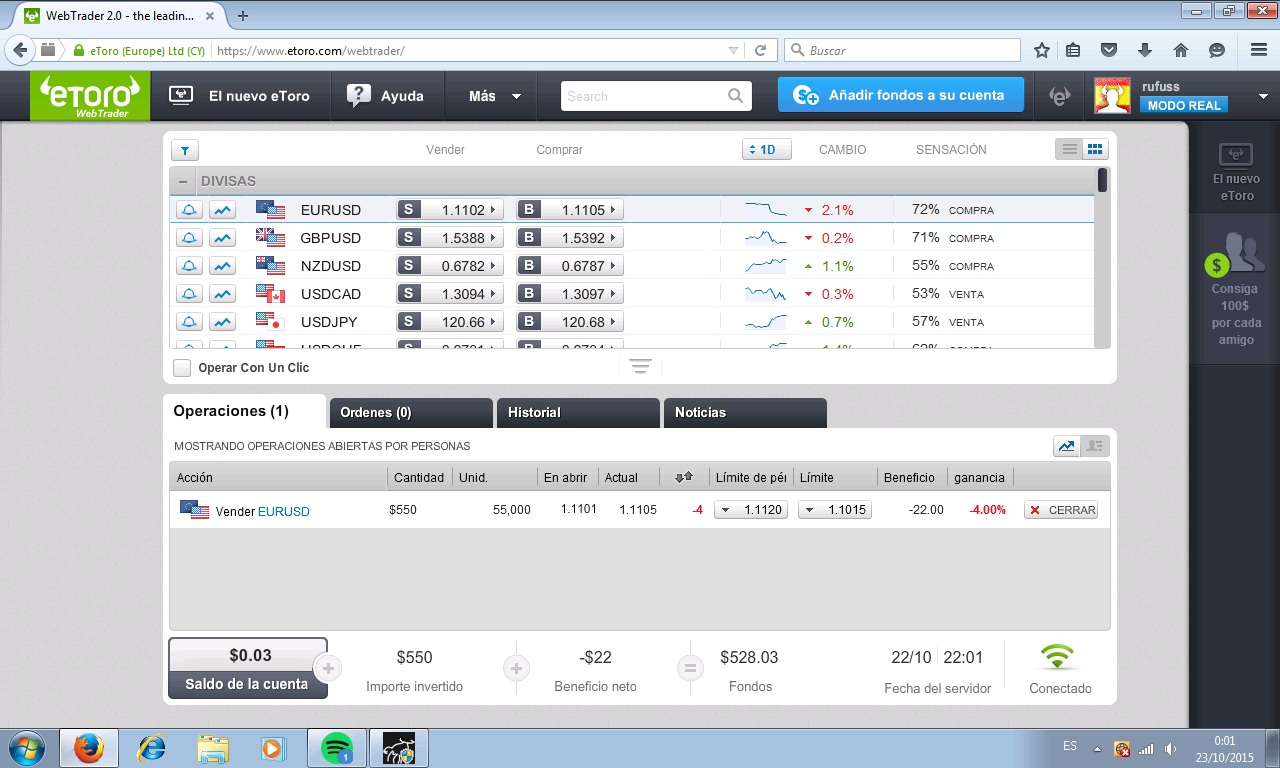The height and width of the screenshot is (768, 1280).
Task: Open the Firefox home page icon
Action: point(1181,50)
